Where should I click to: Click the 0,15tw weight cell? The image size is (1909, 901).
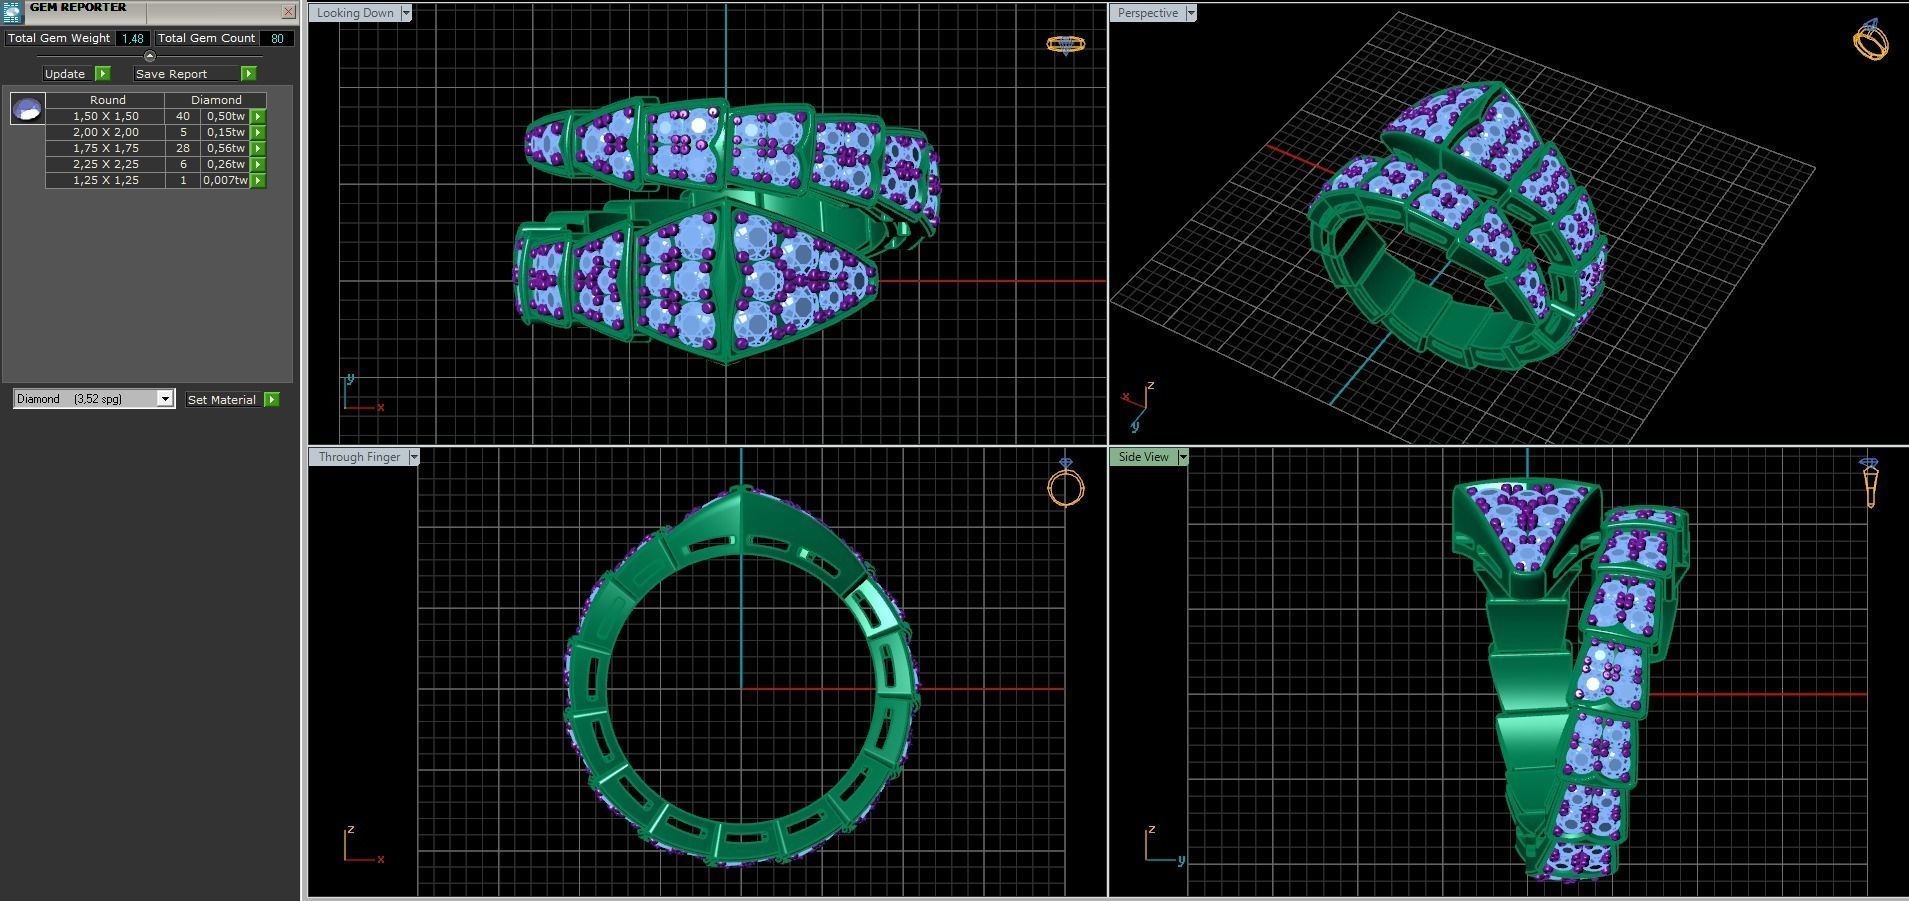(225, 133)
